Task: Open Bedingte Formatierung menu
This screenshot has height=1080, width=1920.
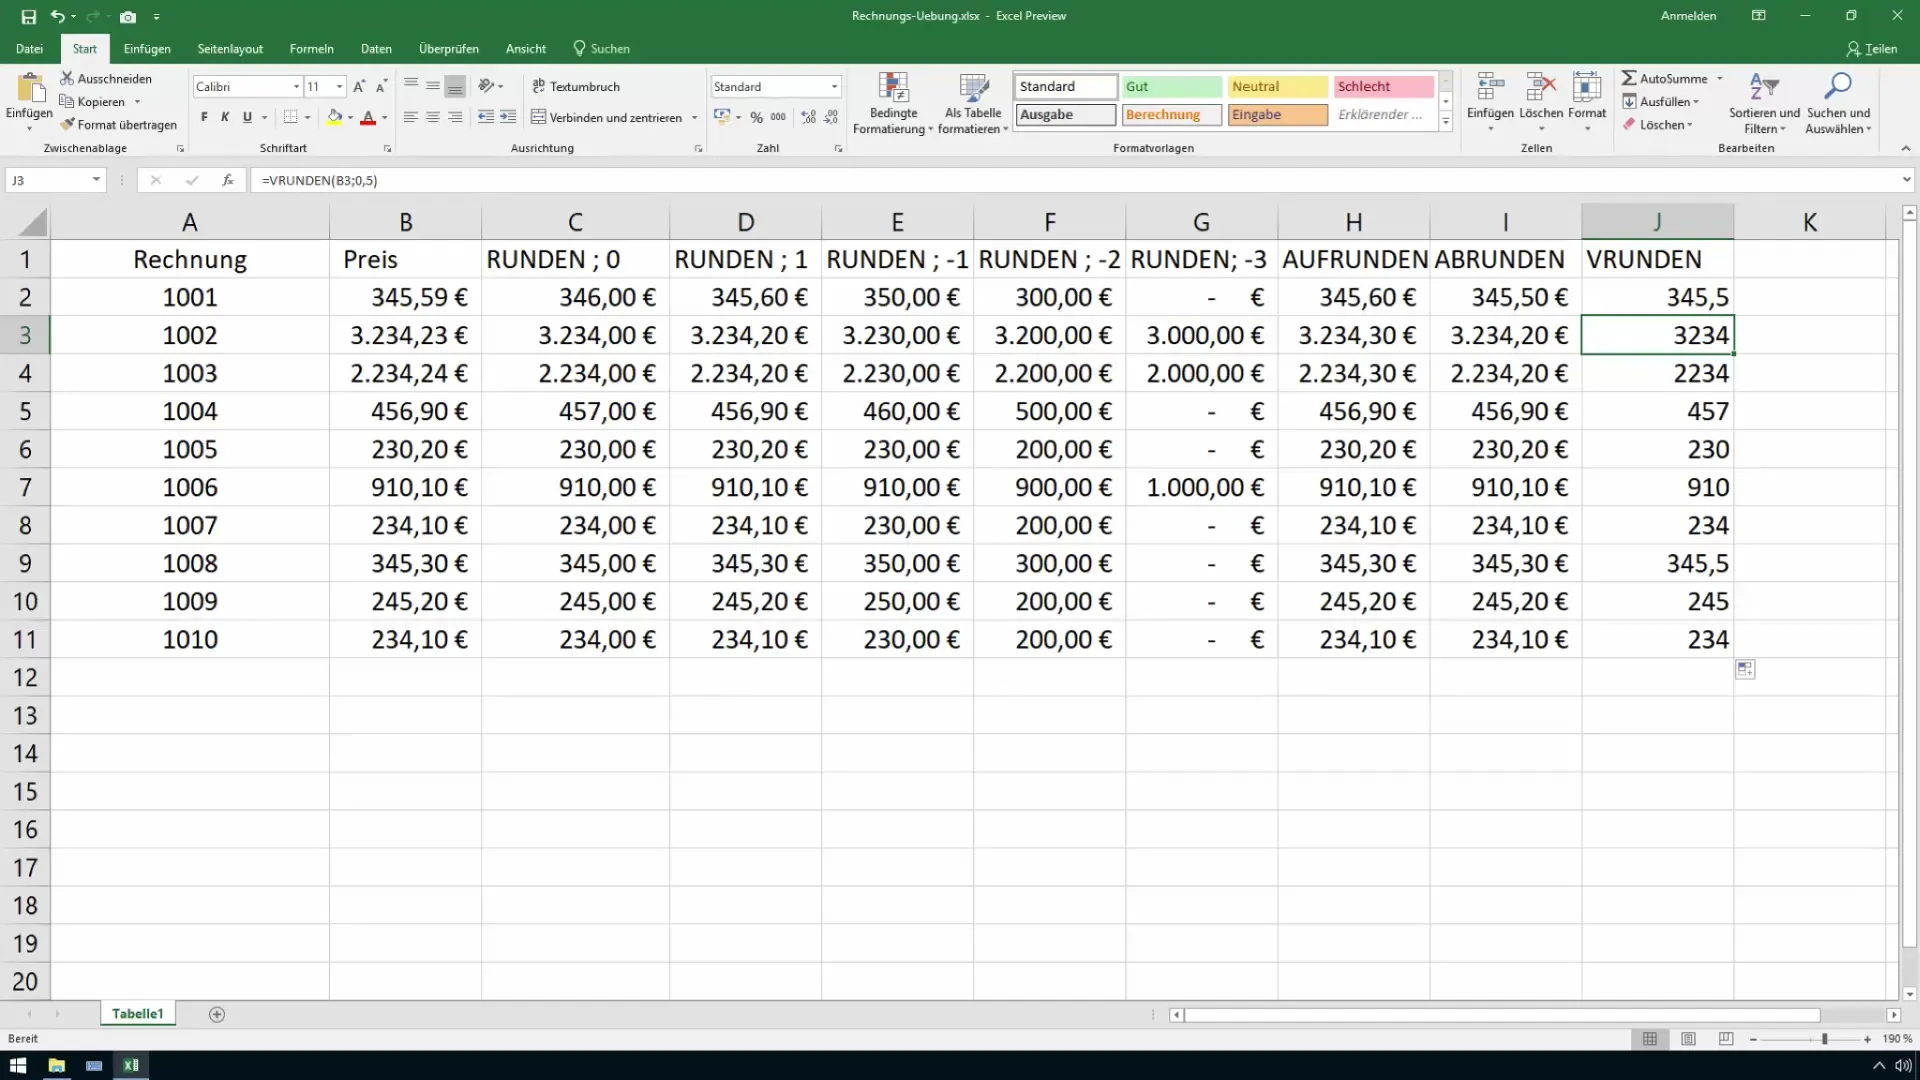Action: (x=893, y=103)
